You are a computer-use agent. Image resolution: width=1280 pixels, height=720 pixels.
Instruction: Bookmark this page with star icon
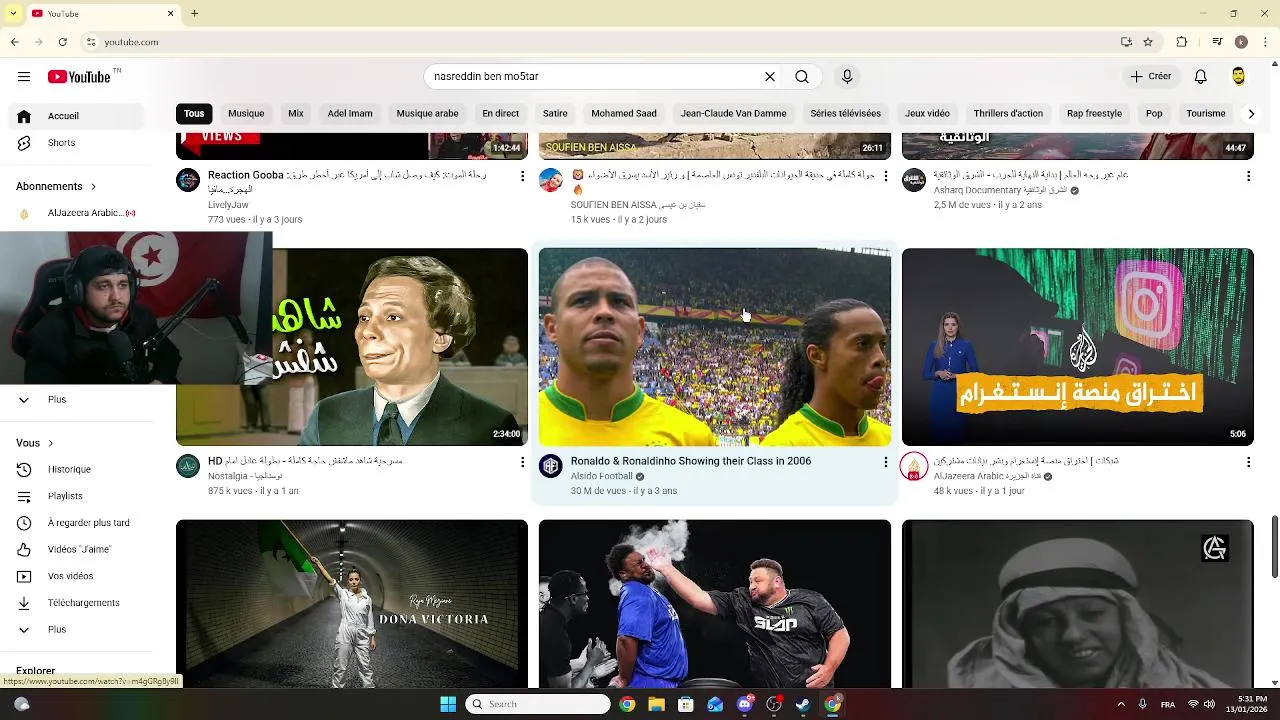[x=1148, y=42]
